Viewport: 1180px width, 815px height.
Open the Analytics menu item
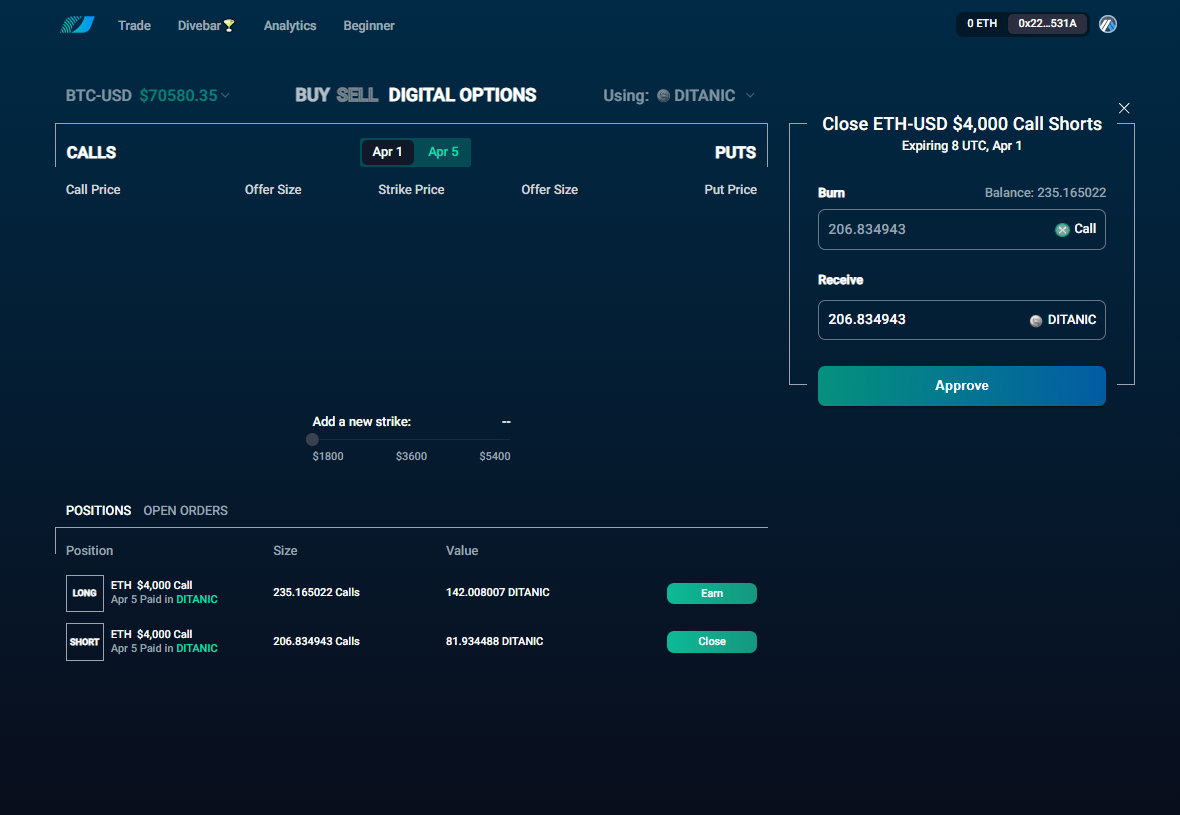(x=290, y=25)
